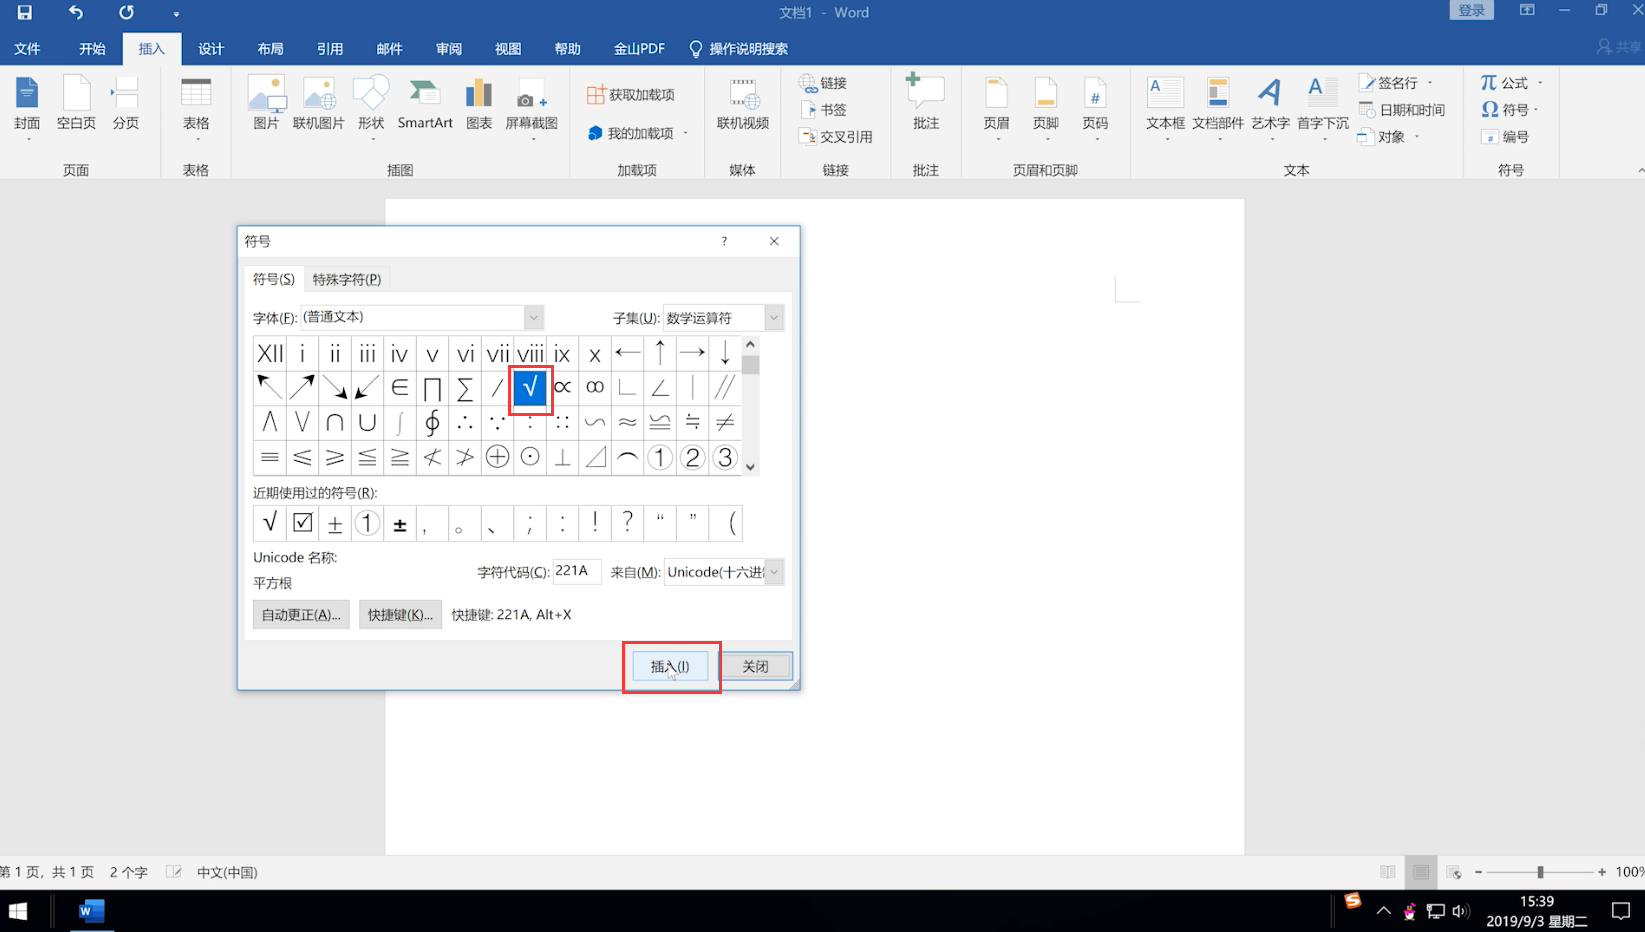
Task: Click the Insert (插入) button in dialog
Action: click(670, 666)
